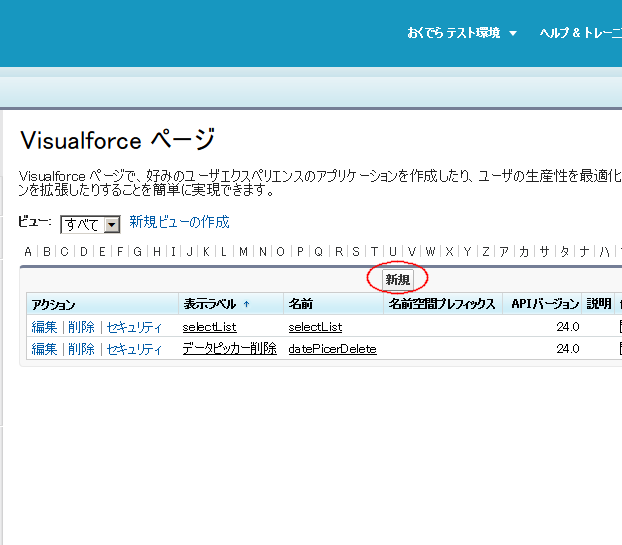Screen dimensions: 622x545
Task: Sort by 名前空間プレフィックス column header
Action: pos(442,304)
